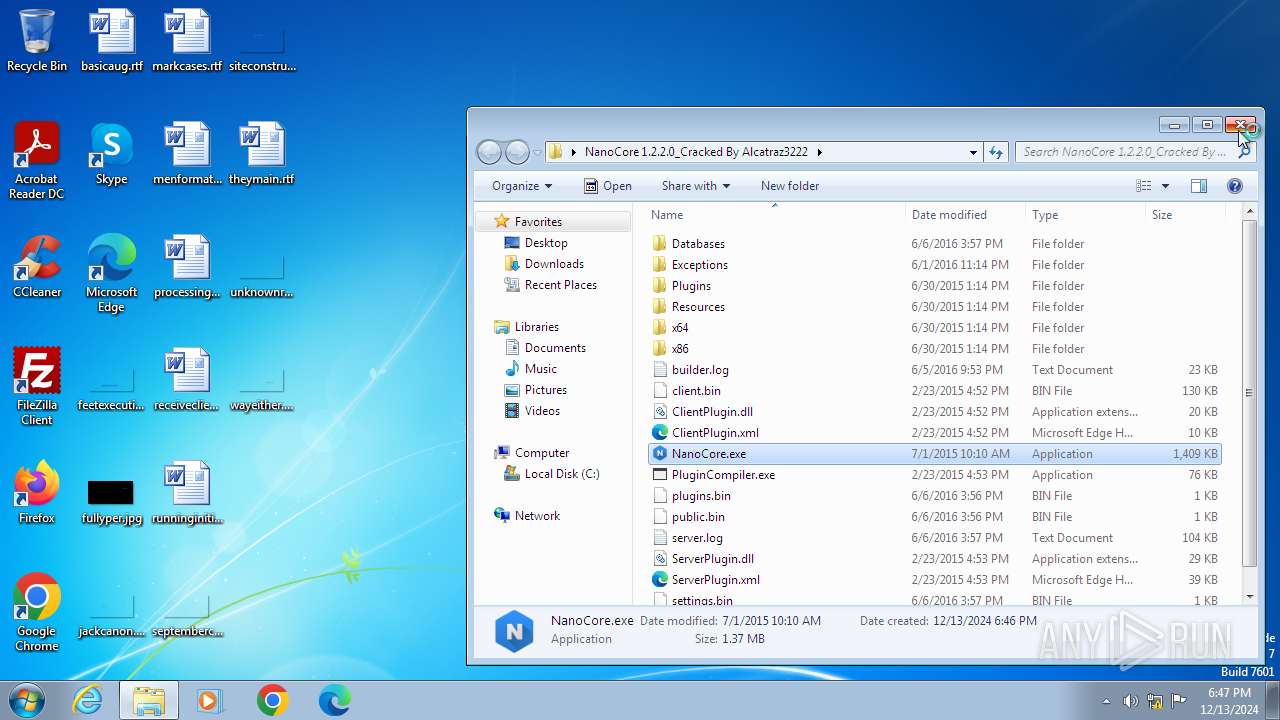This screenshot has width=1280, height=720.
Task: Open Internet Explorer from the taskbar
Action: tap(88, 701)
